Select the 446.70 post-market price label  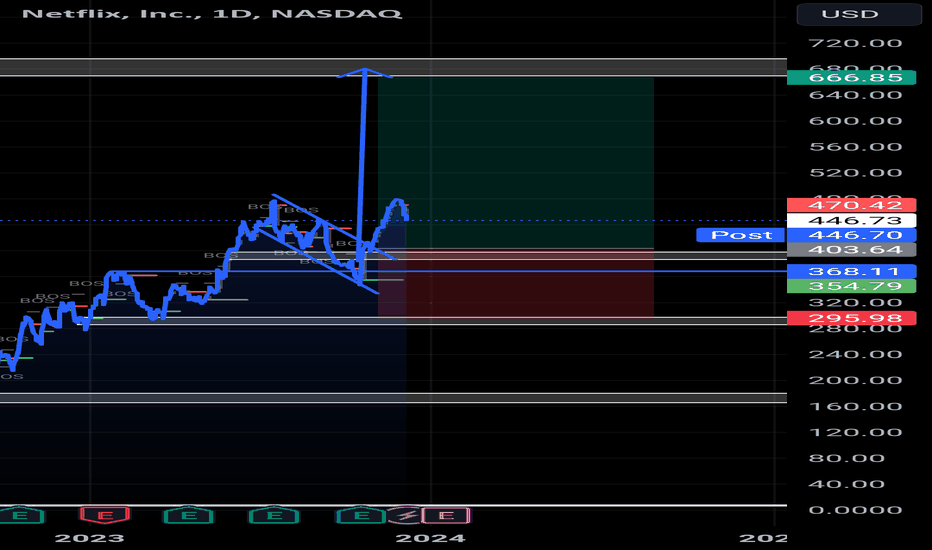point(851,235)
